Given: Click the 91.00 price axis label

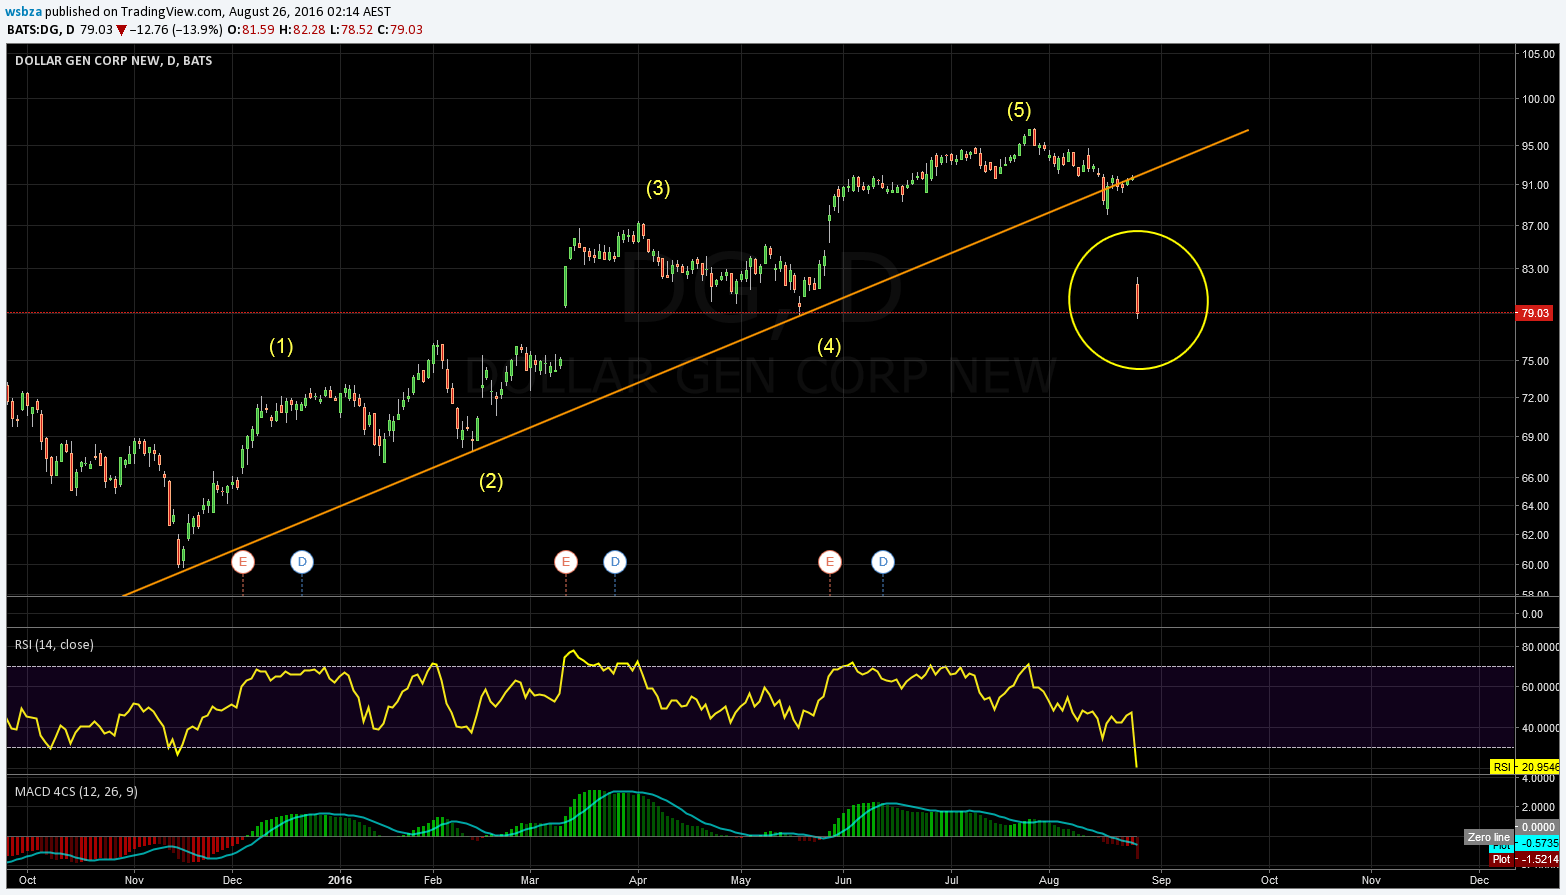Looking at the screenshot, I should point(1535,185).
